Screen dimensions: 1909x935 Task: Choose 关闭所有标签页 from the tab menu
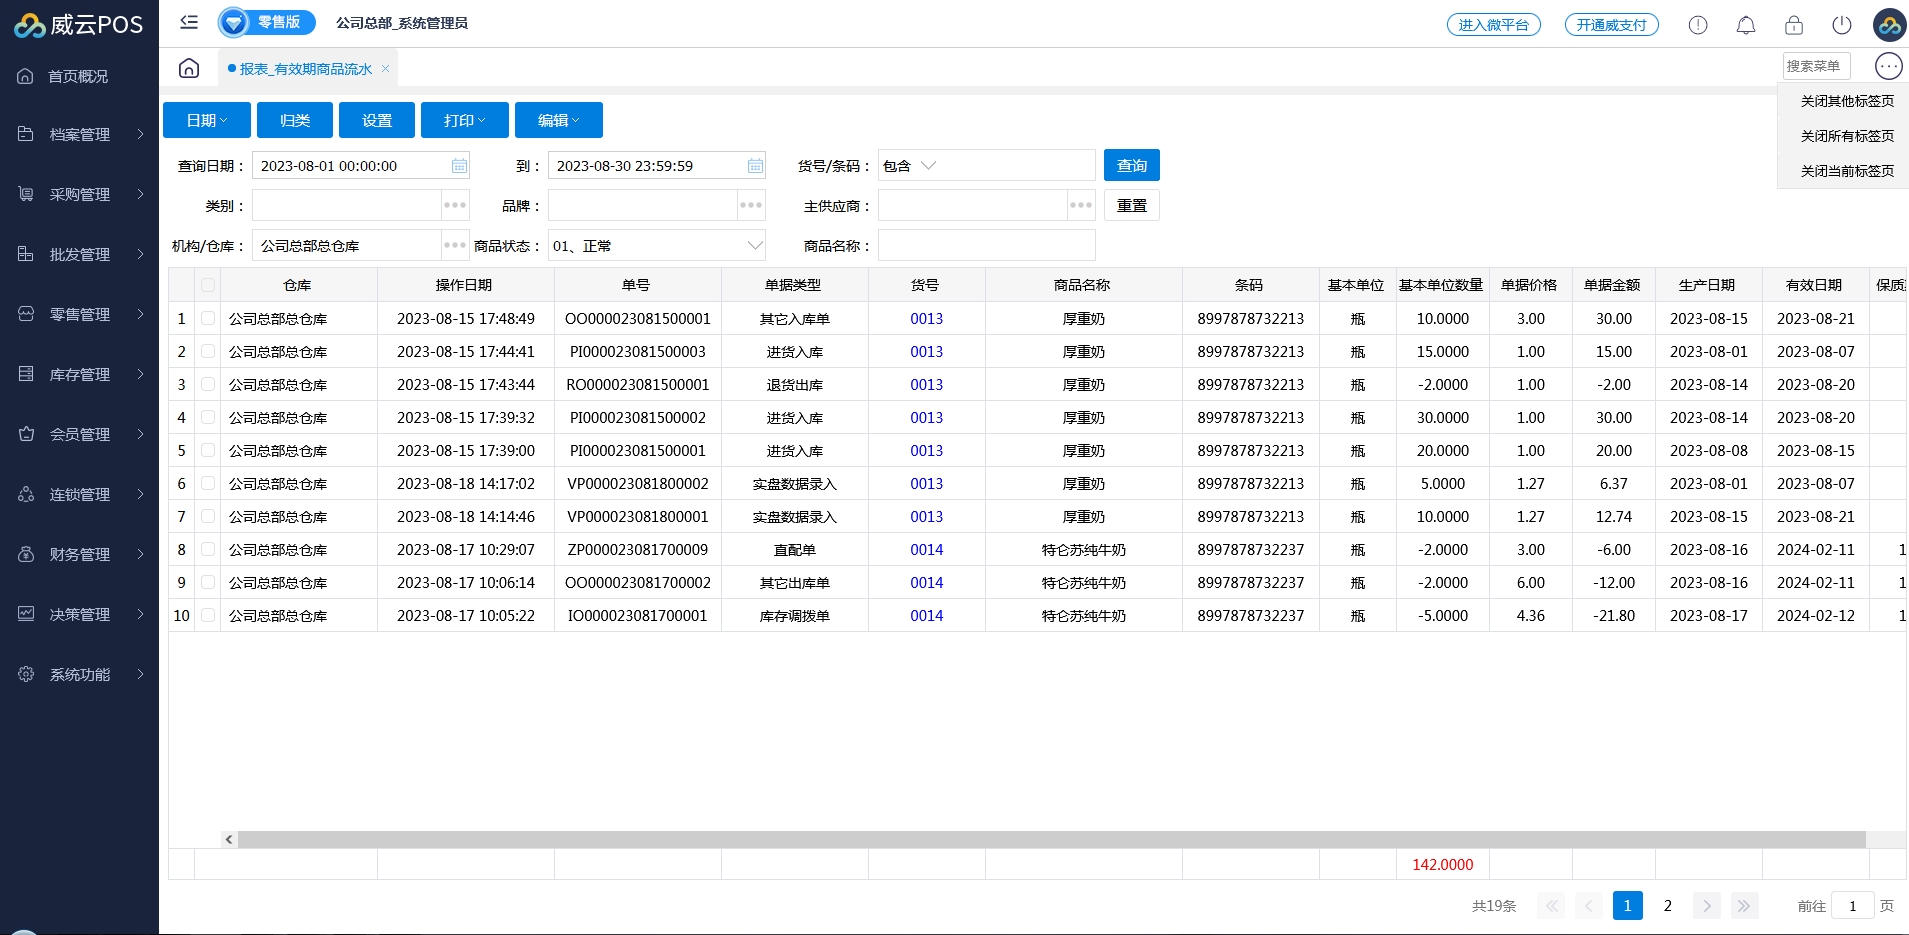1846,136
